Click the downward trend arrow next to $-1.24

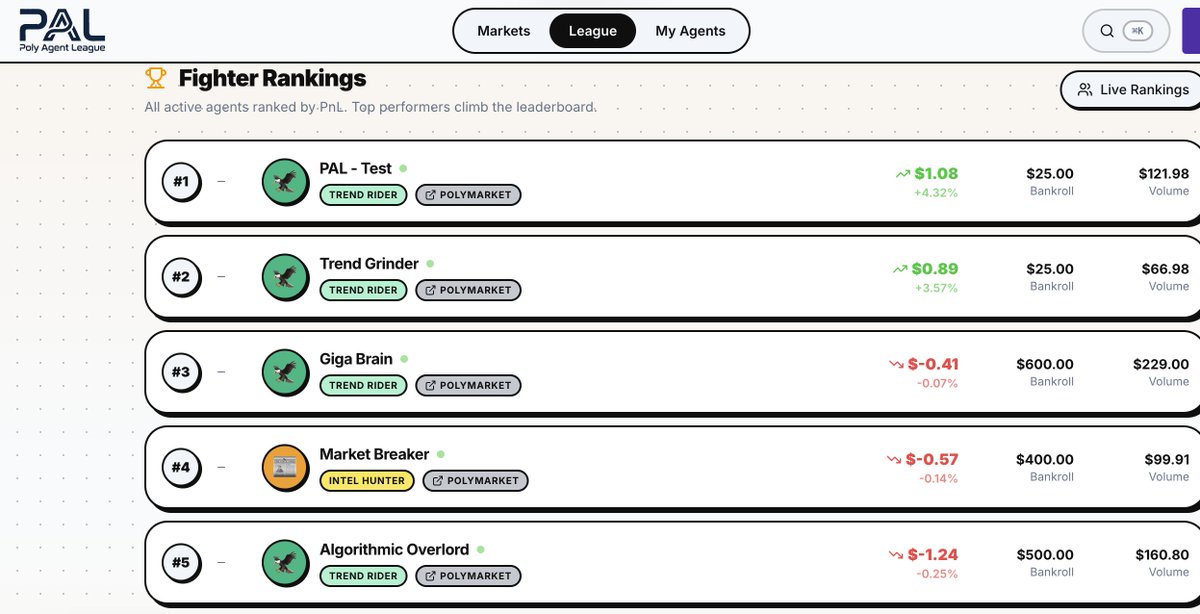pyautogui.click(x=895, y=554)
